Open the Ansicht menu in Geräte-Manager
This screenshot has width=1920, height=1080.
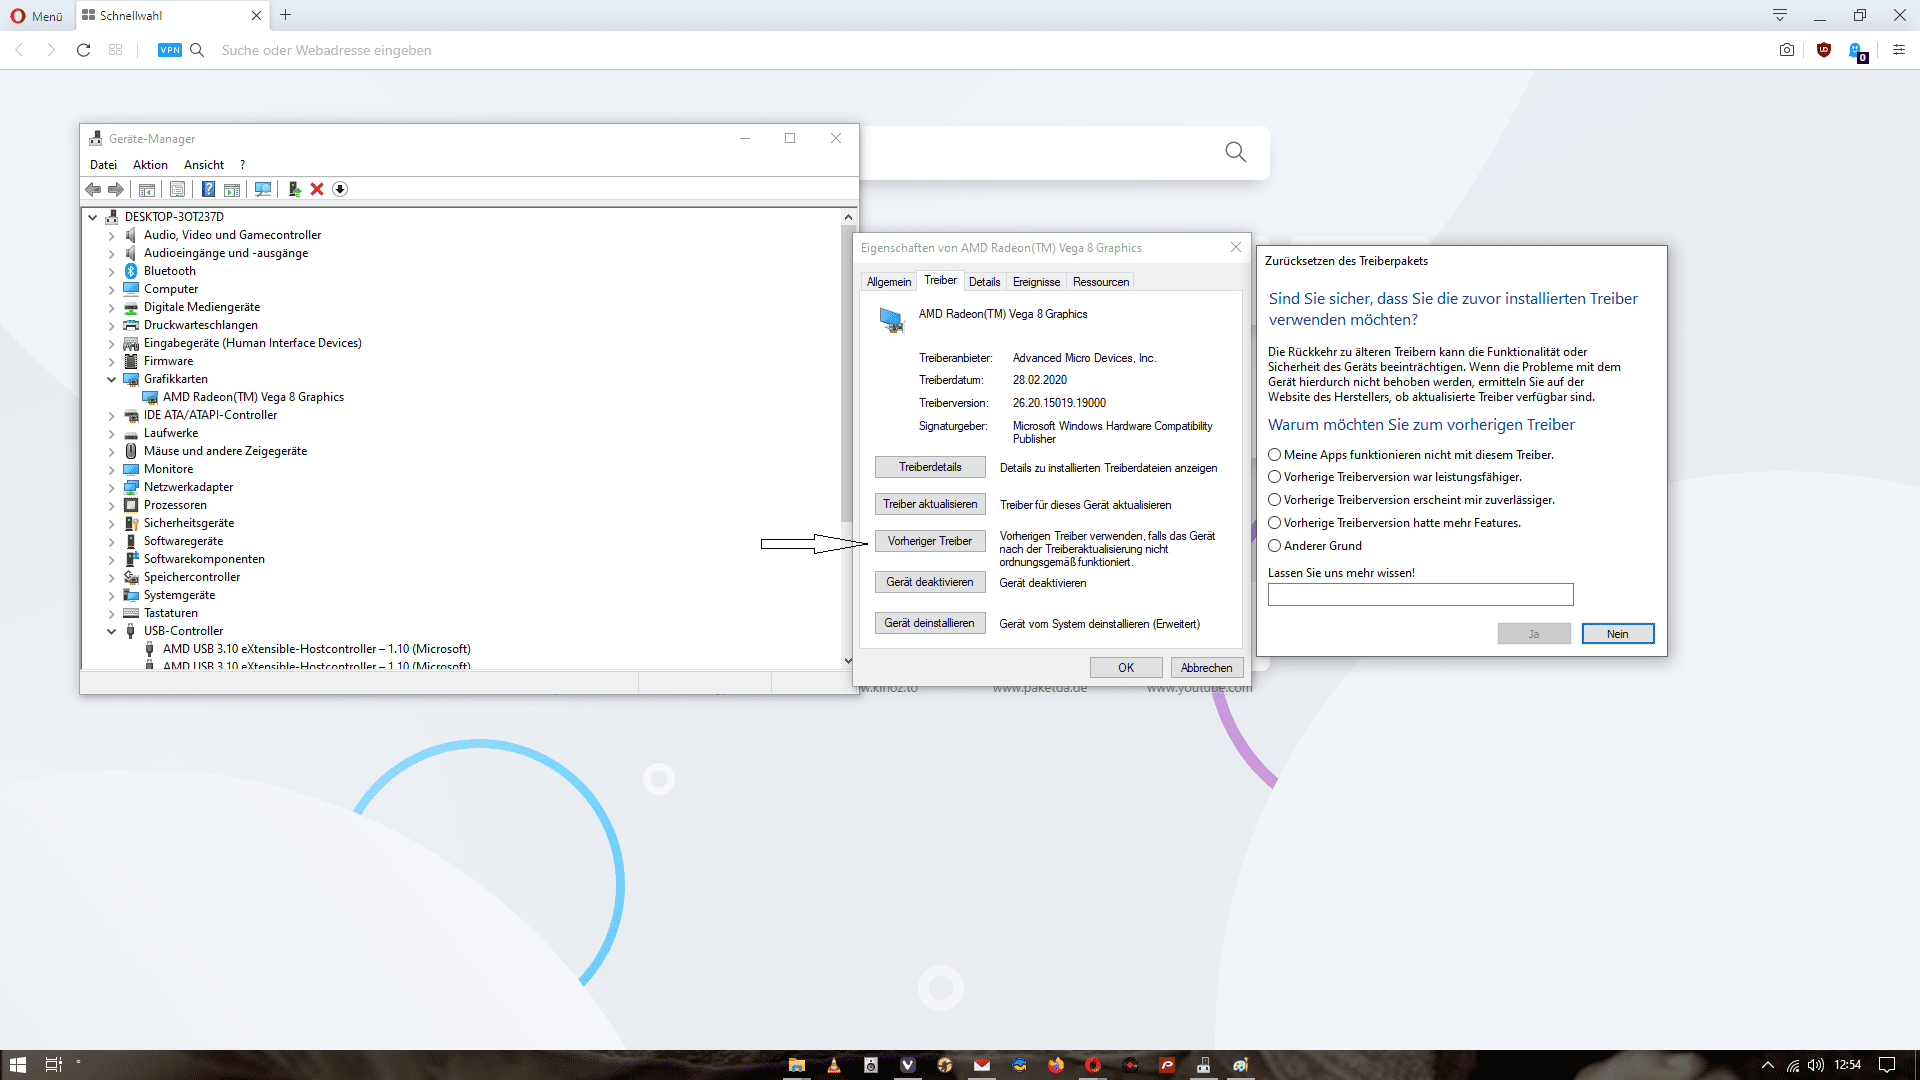204,165
